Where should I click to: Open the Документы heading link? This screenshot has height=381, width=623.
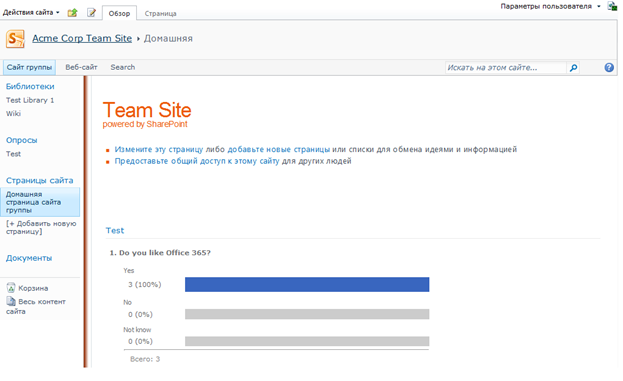(29, 258)
